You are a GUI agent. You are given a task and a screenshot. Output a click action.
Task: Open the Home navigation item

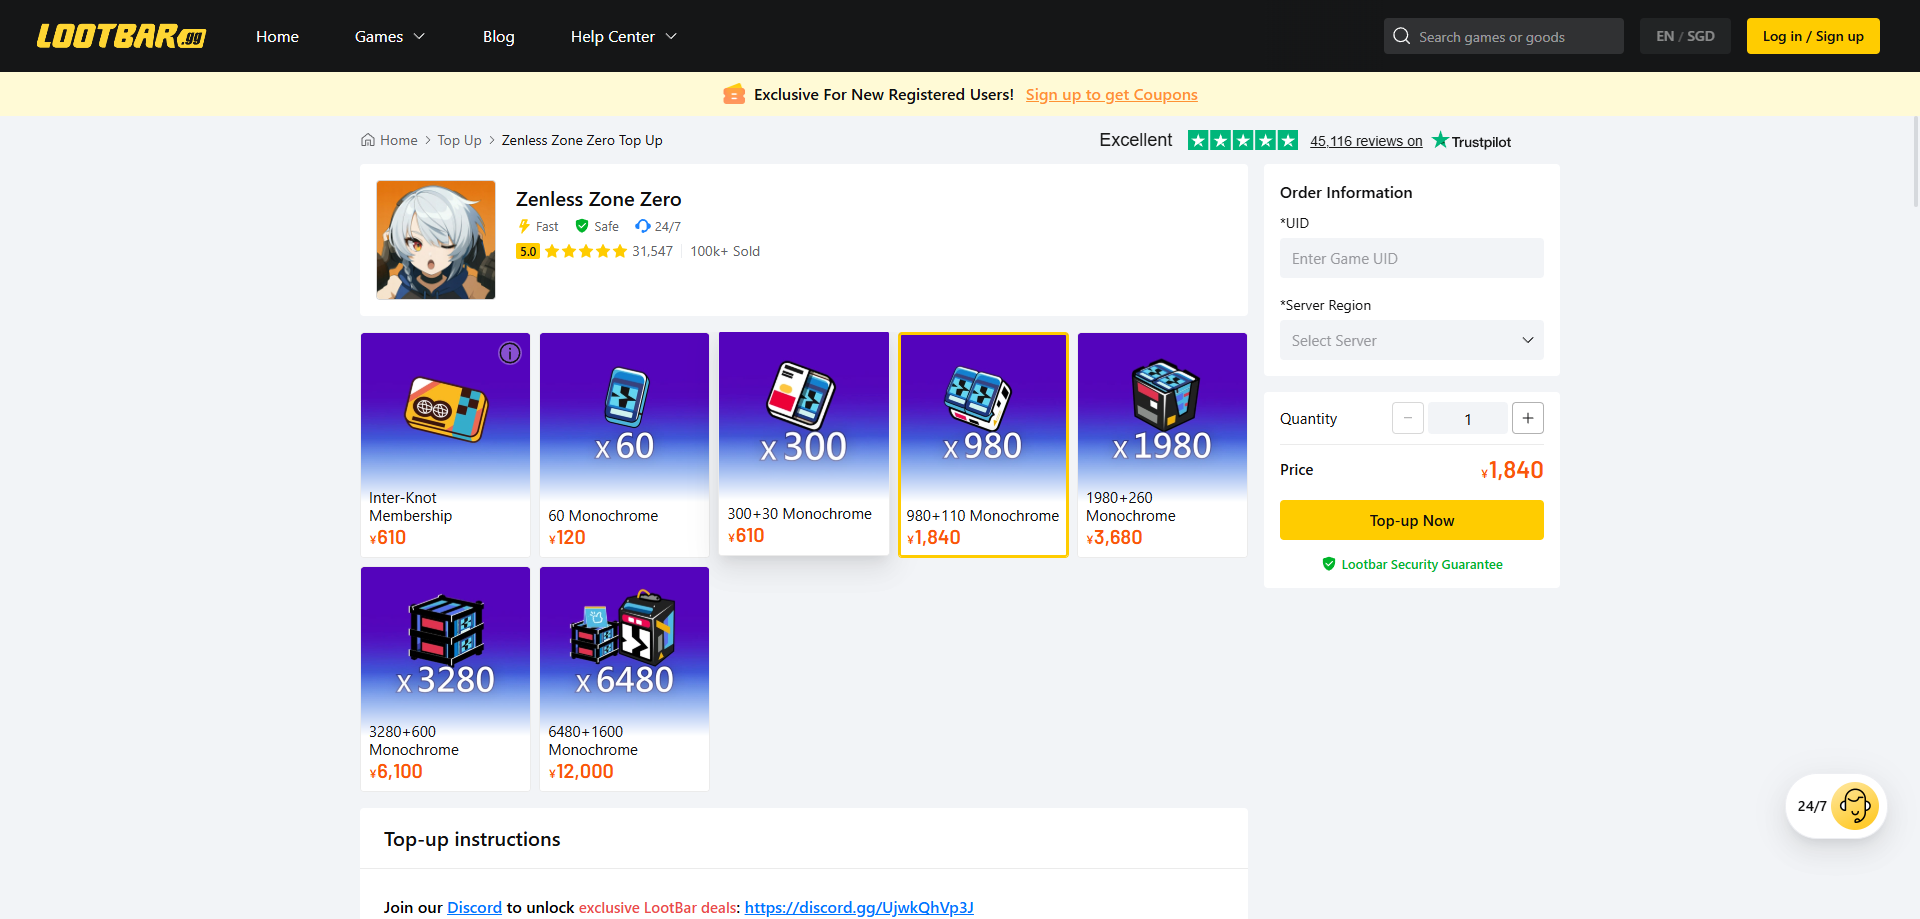tap(277, 36)
